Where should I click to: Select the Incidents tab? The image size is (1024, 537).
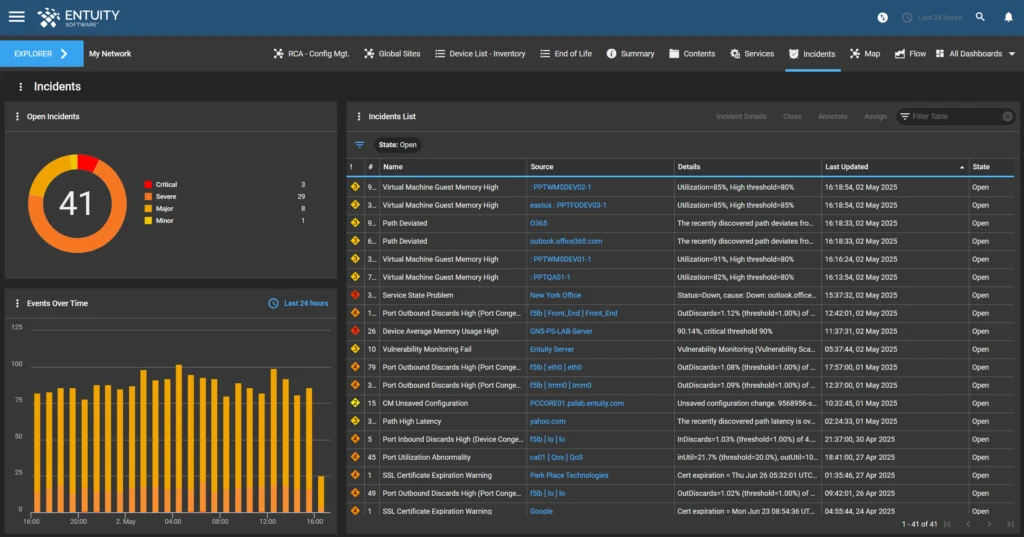[x=812, y=54]
